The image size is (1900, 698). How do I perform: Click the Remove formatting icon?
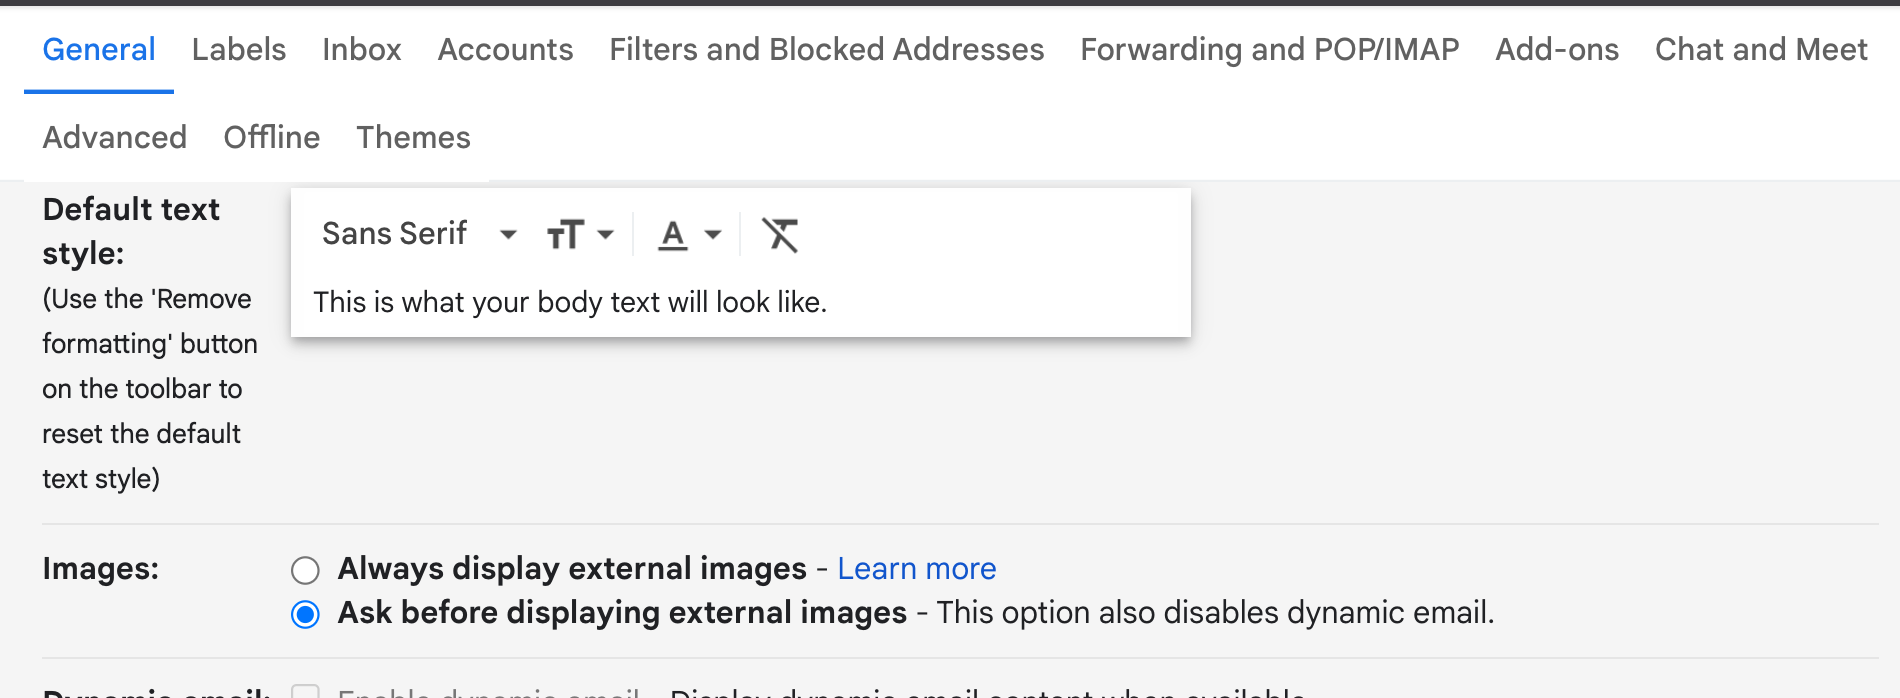tap(780, 235)
